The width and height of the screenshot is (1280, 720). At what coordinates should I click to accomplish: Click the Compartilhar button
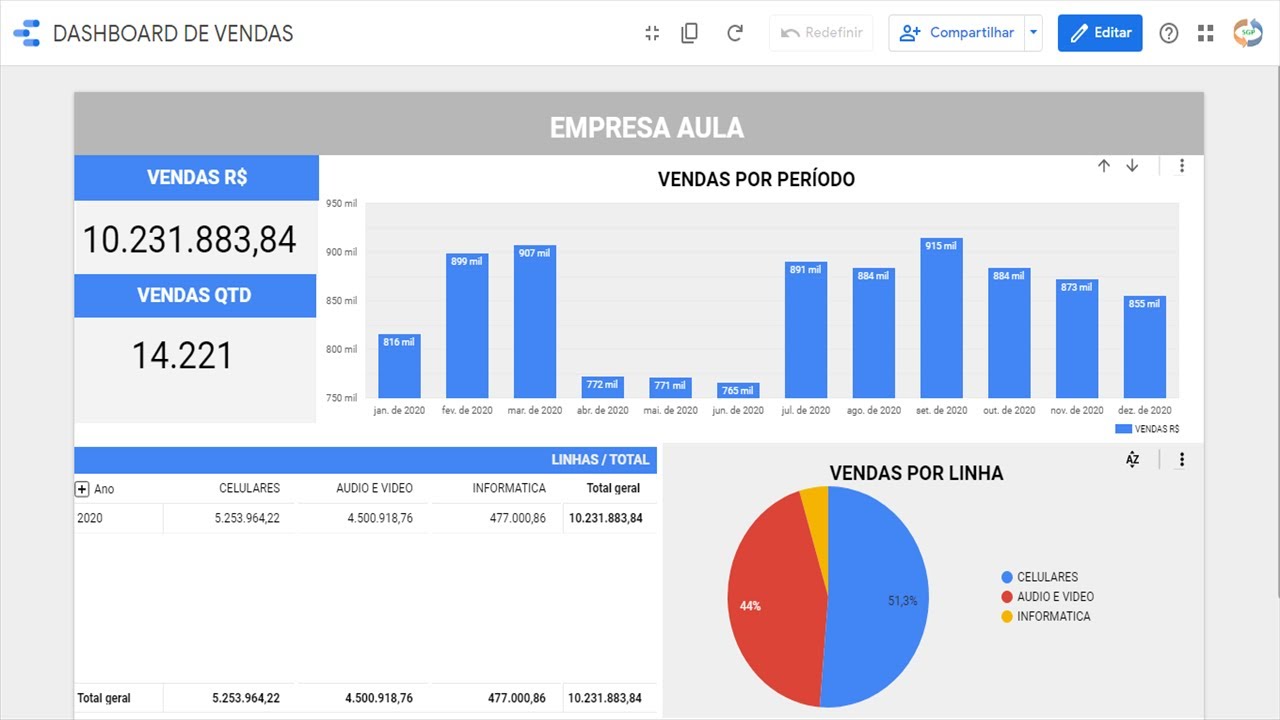957,33
